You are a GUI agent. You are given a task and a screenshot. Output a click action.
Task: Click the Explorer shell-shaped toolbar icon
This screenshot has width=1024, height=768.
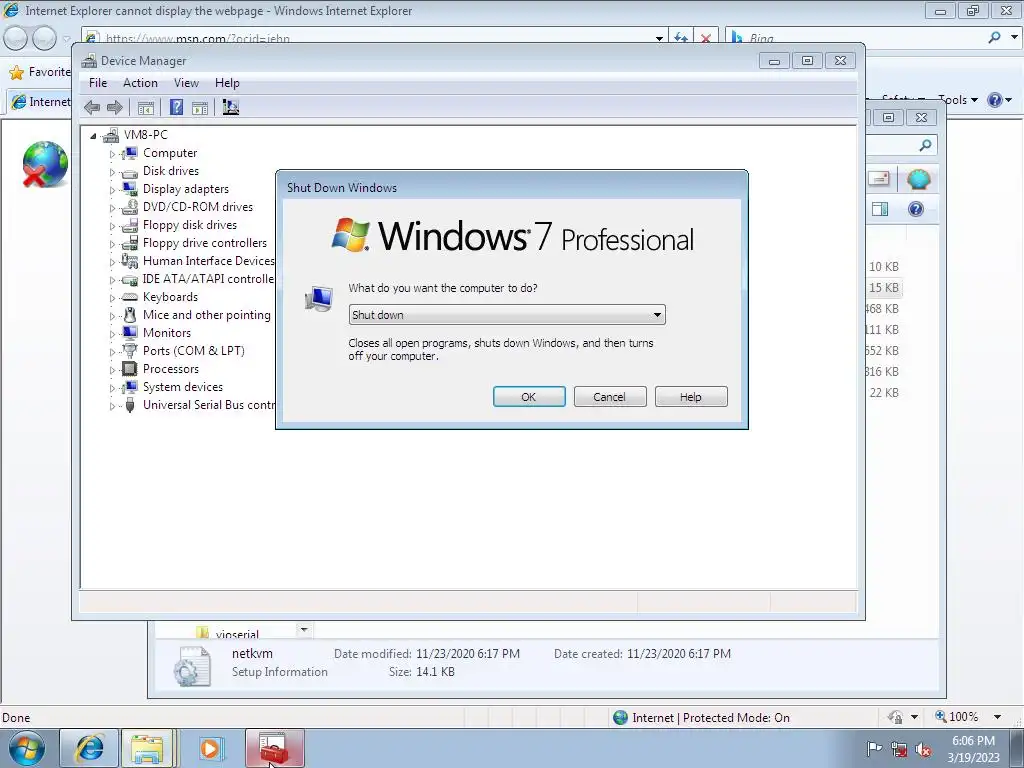click(918, 179)
